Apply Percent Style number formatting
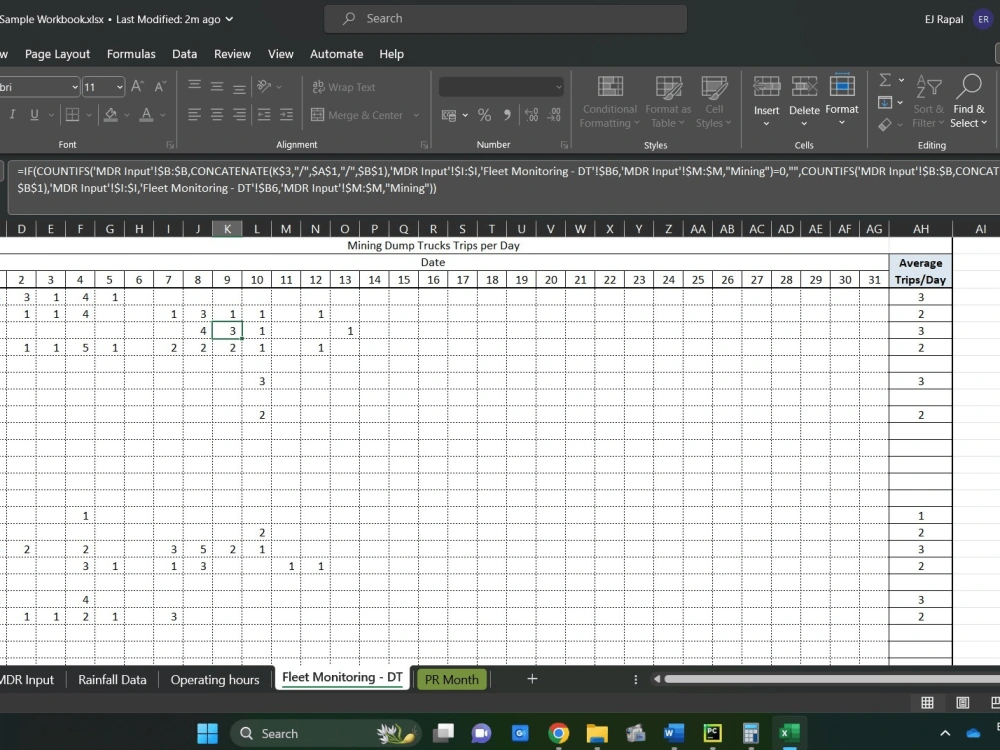The width and height of the screenshot is (1000, 750). 484,114
